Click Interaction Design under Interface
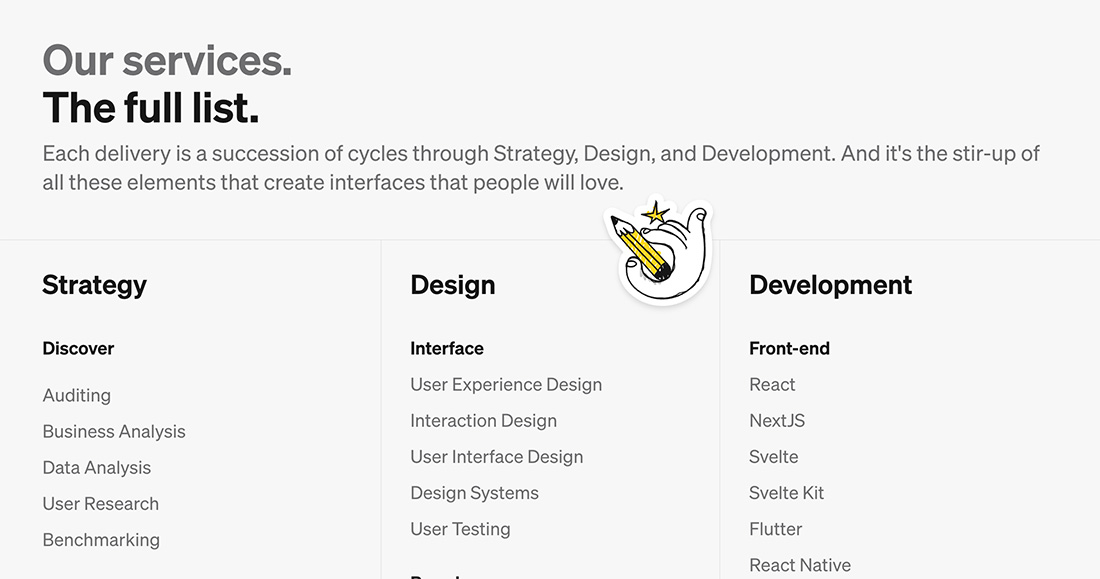 pyautogui.click(x=483, y=420)
